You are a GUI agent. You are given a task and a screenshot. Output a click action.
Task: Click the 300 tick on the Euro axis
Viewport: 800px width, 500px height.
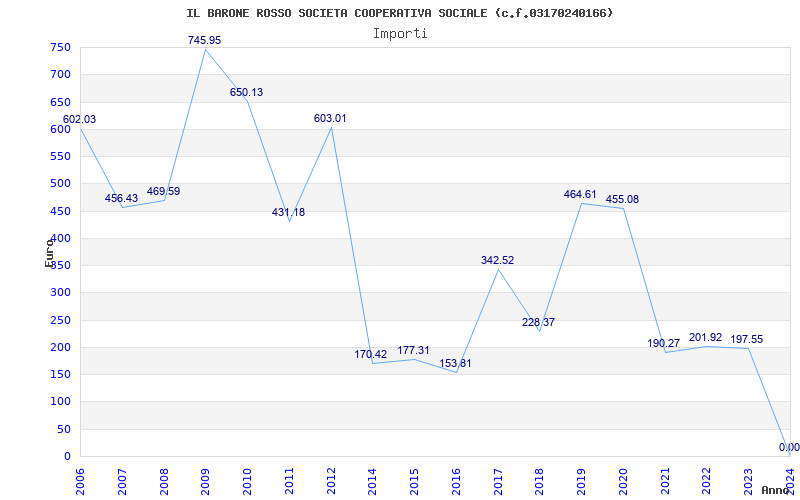60,293
